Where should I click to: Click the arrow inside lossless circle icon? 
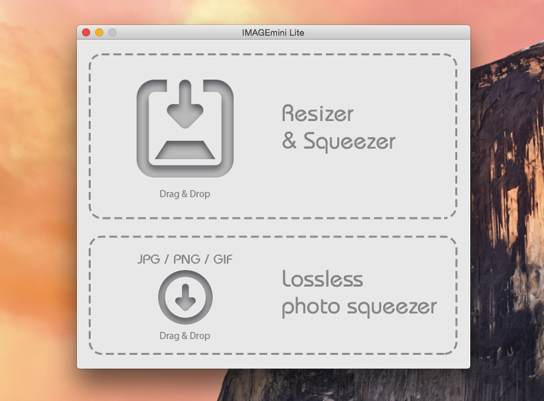[185, 297]
